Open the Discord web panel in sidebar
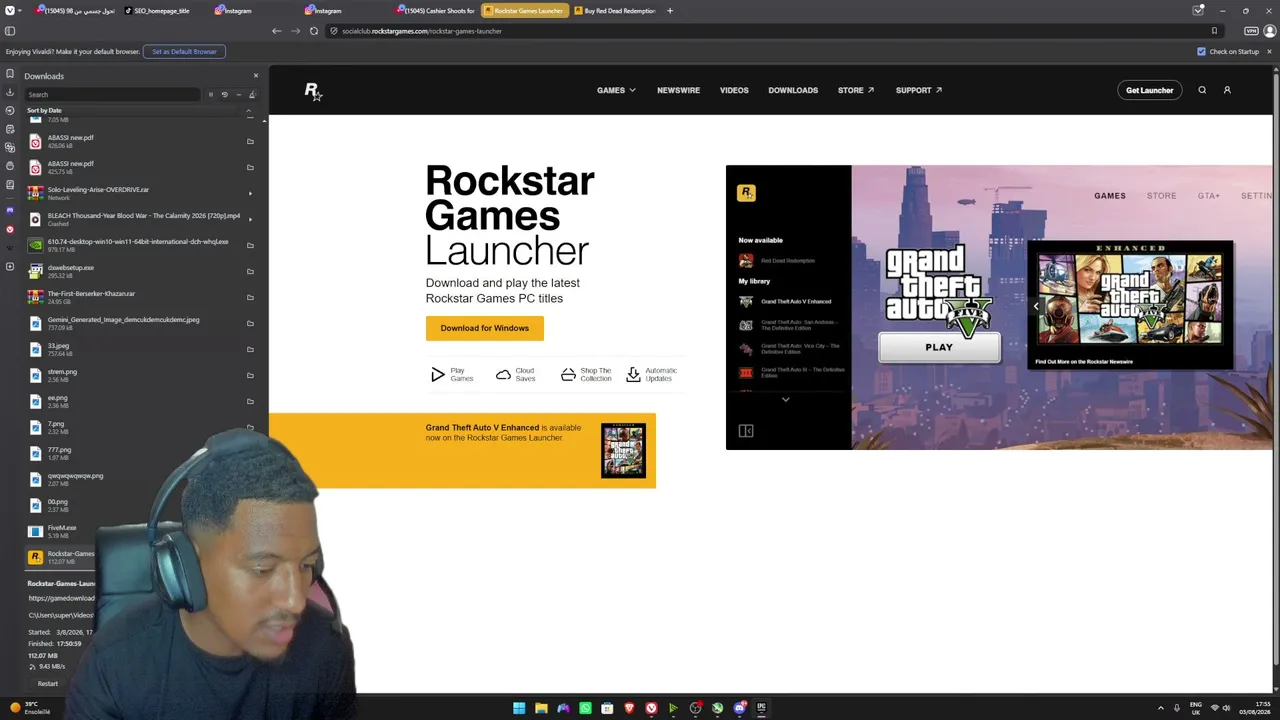The width and height of the screenshot is (1280, 720). (x=10, y=210)
